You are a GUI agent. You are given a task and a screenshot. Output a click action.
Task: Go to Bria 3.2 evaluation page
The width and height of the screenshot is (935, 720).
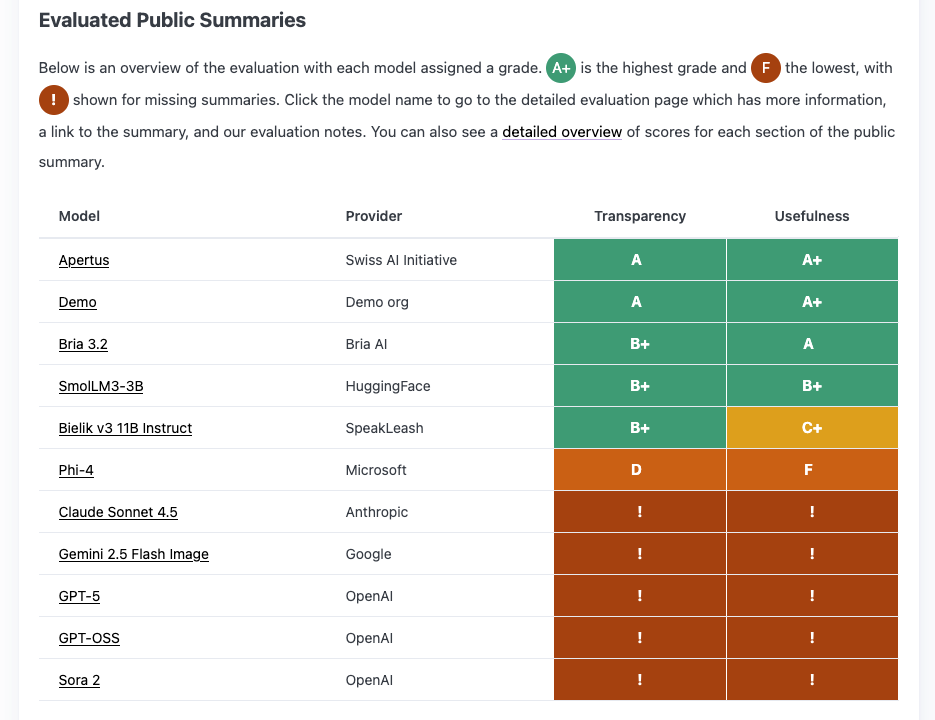[x=83, y=344]
